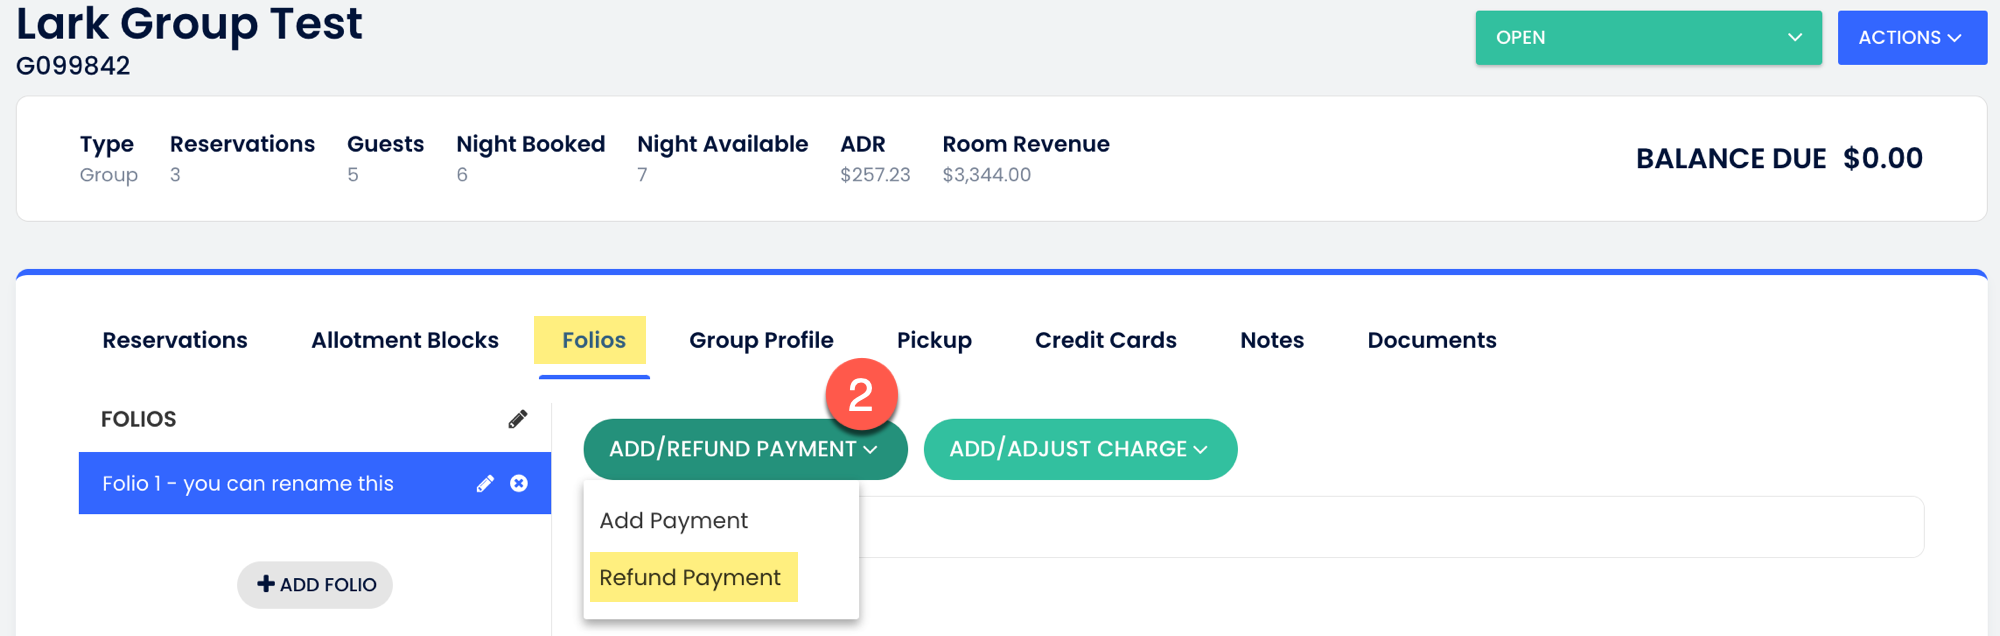The height and width of the screenshot is (636, 2000).
Task: Click the pencil icon beside FOLIOS header
Action: (x=517, y=419)
